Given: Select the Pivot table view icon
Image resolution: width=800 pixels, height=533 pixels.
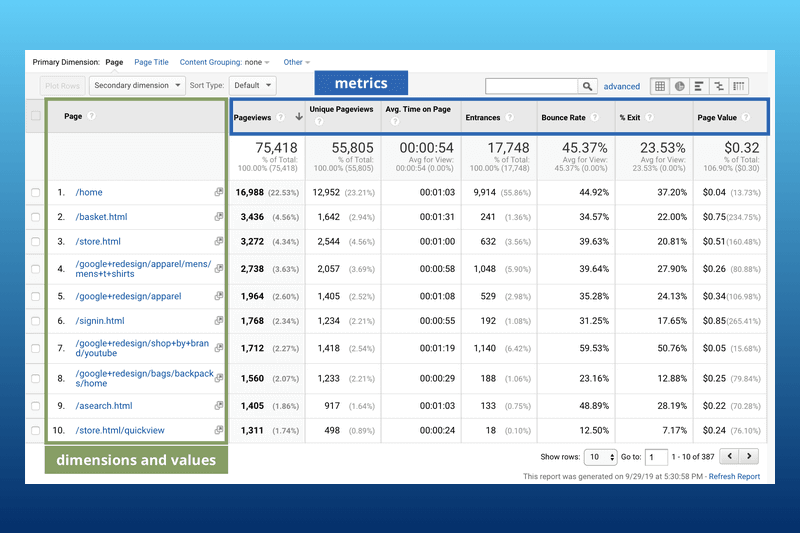Looking at the screenshot, I should click(739, 87).
